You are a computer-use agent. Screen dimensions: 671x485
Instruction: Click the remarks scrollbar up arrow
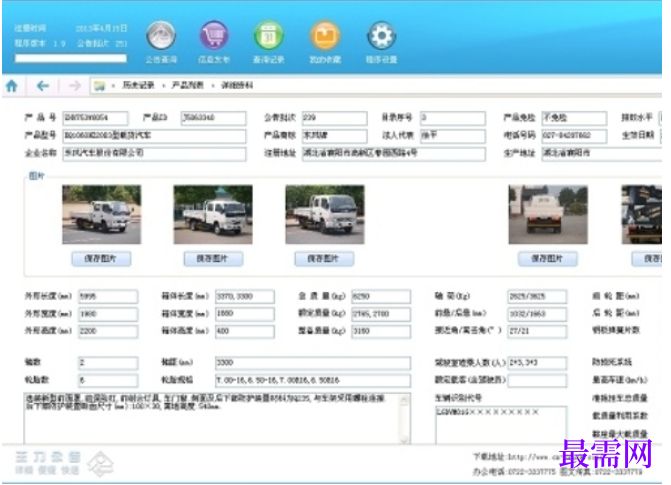click(404, 399)
